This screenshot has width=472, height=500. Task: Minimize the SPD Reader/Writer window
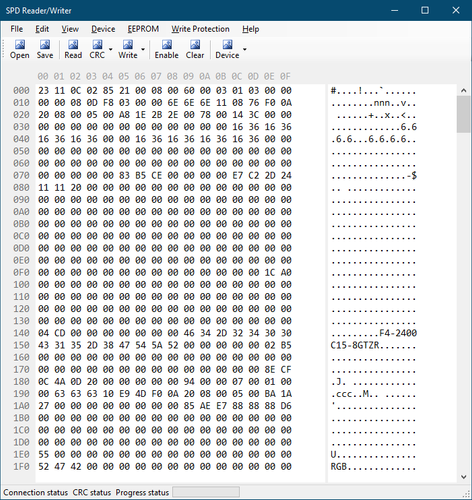(x=395, y=10)
